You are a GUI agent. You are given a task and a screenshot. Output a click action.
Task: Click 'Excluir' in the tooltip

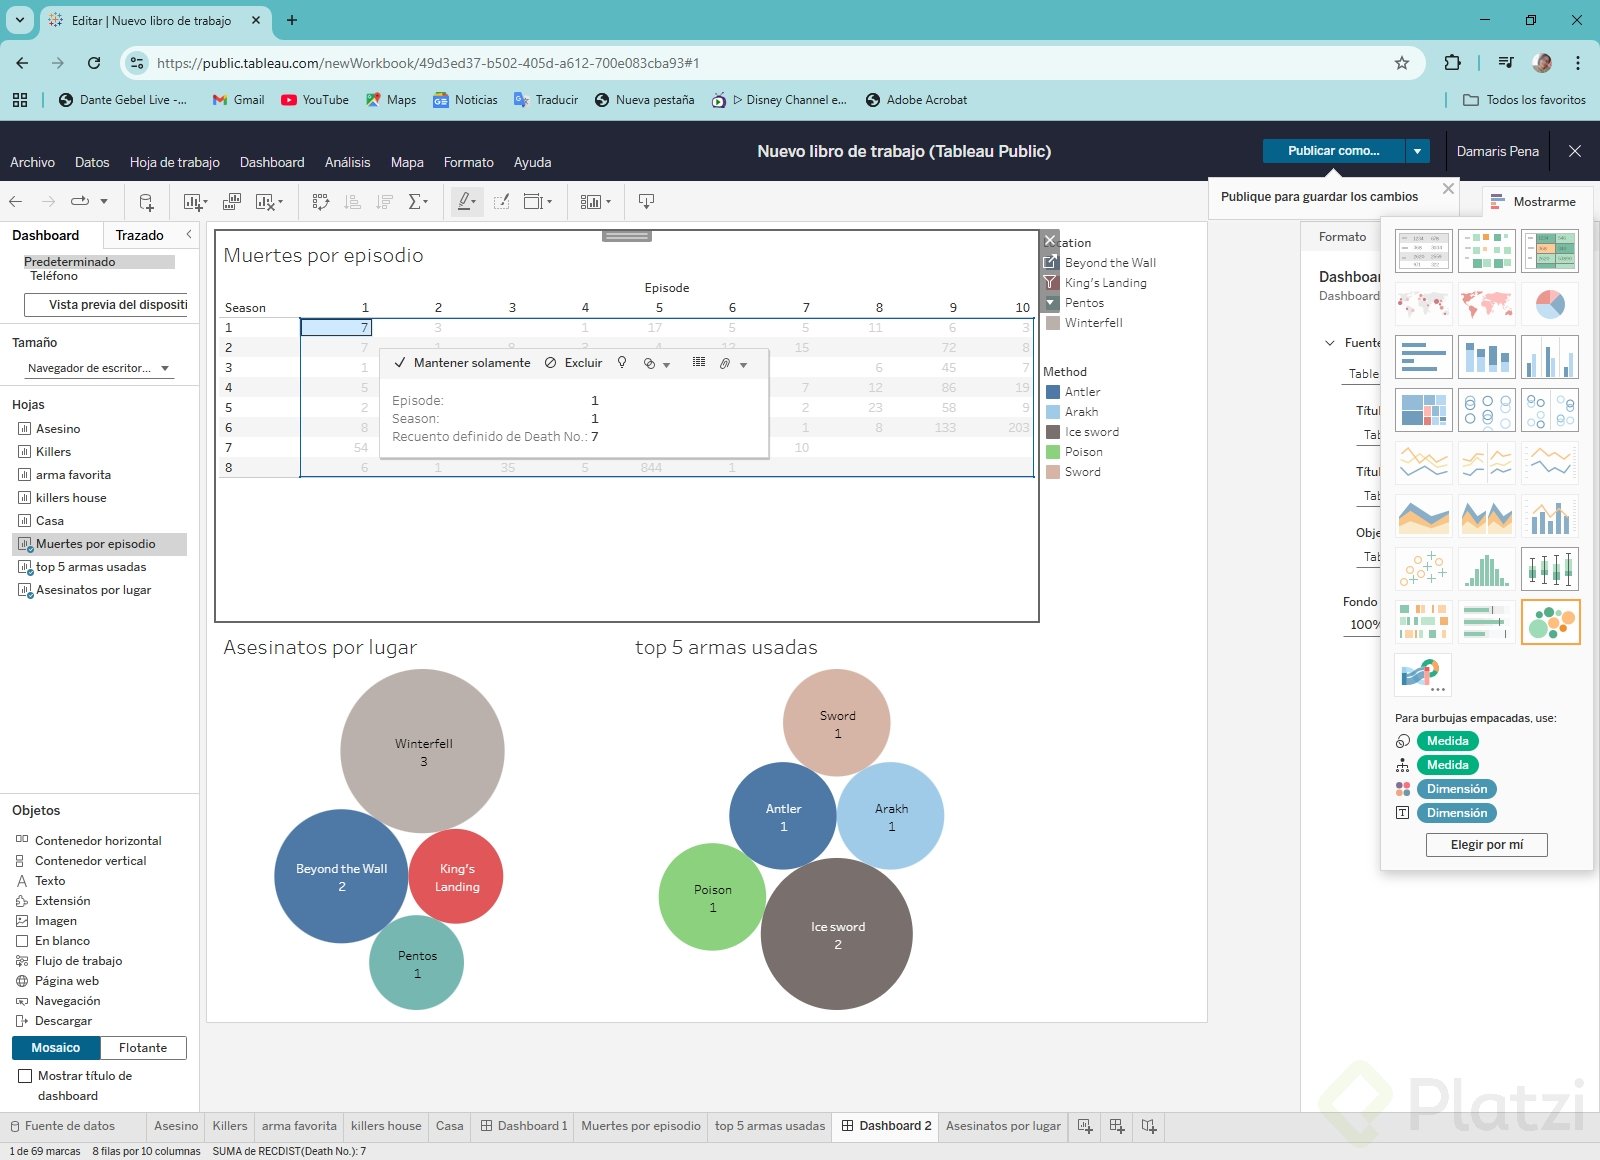[x=573, y=363]
